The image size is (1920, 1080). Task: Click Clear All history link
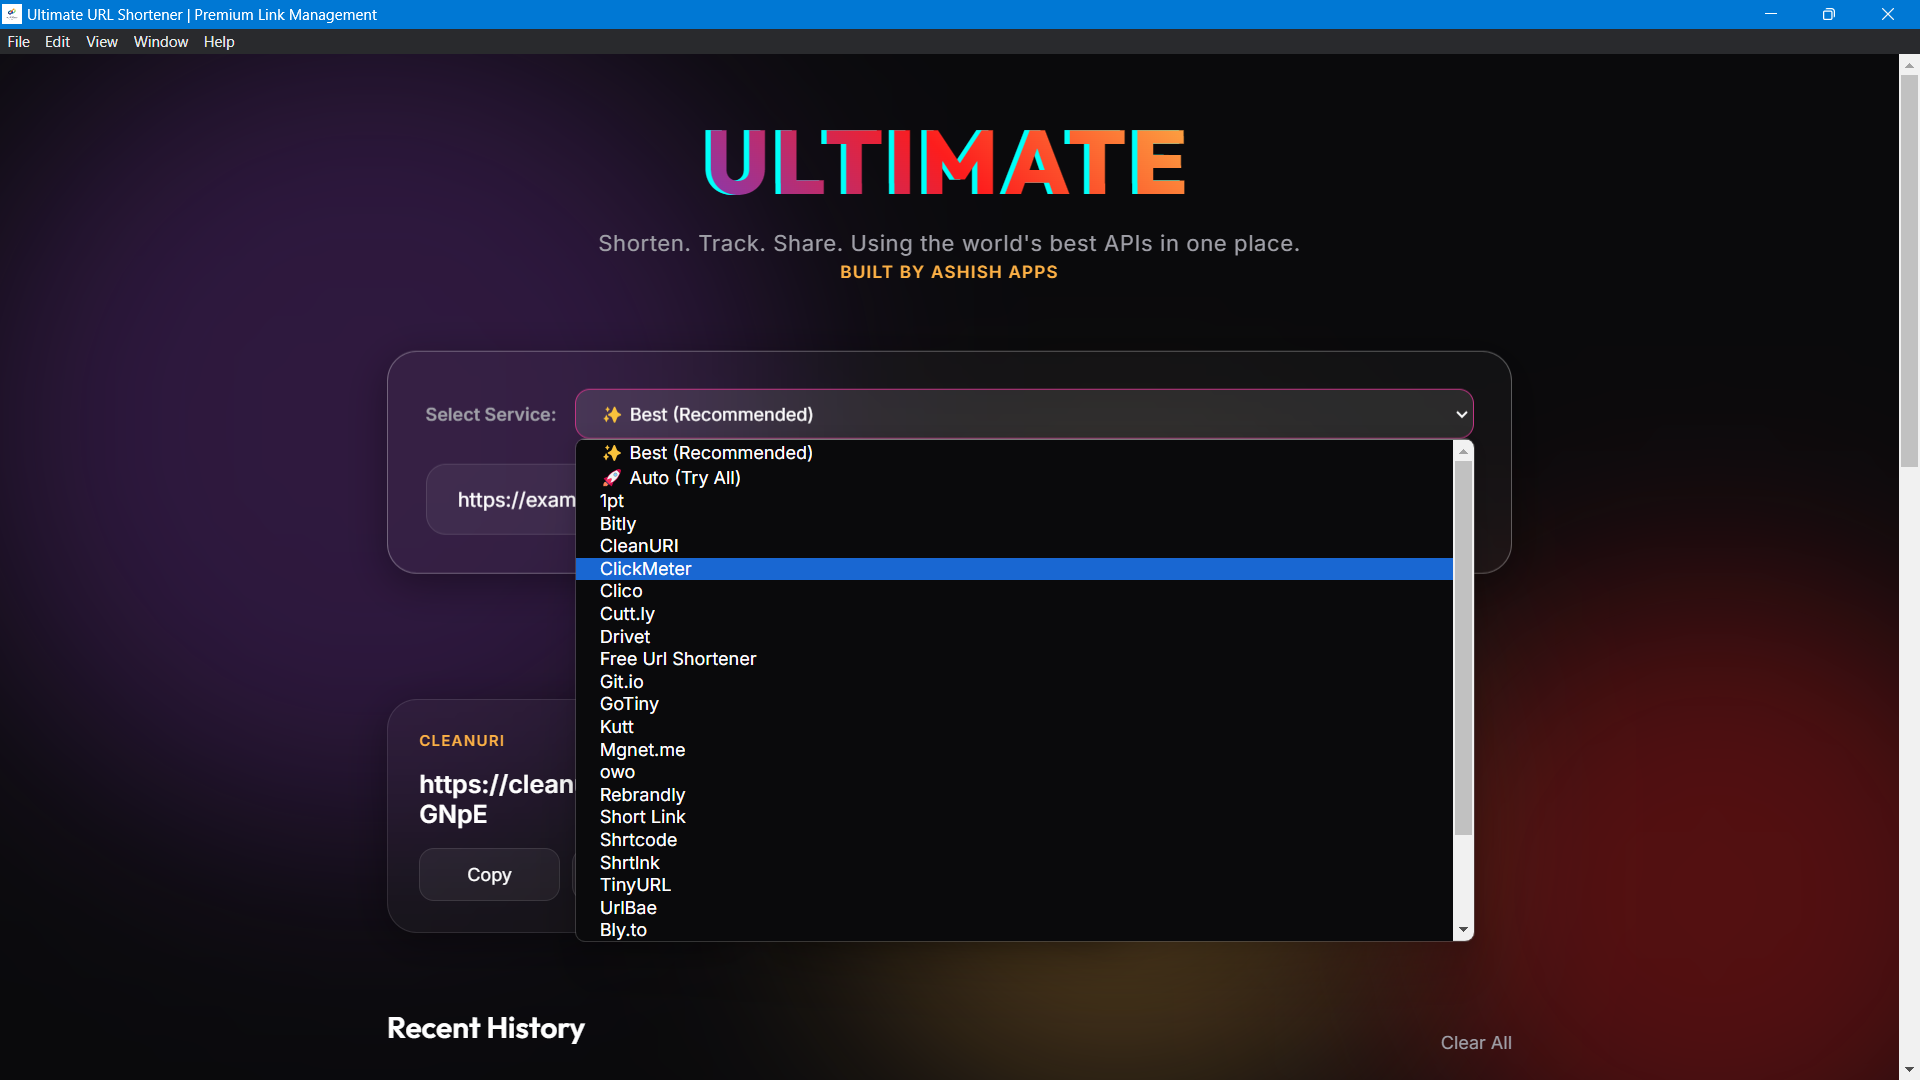(x=1475, y=1043)
